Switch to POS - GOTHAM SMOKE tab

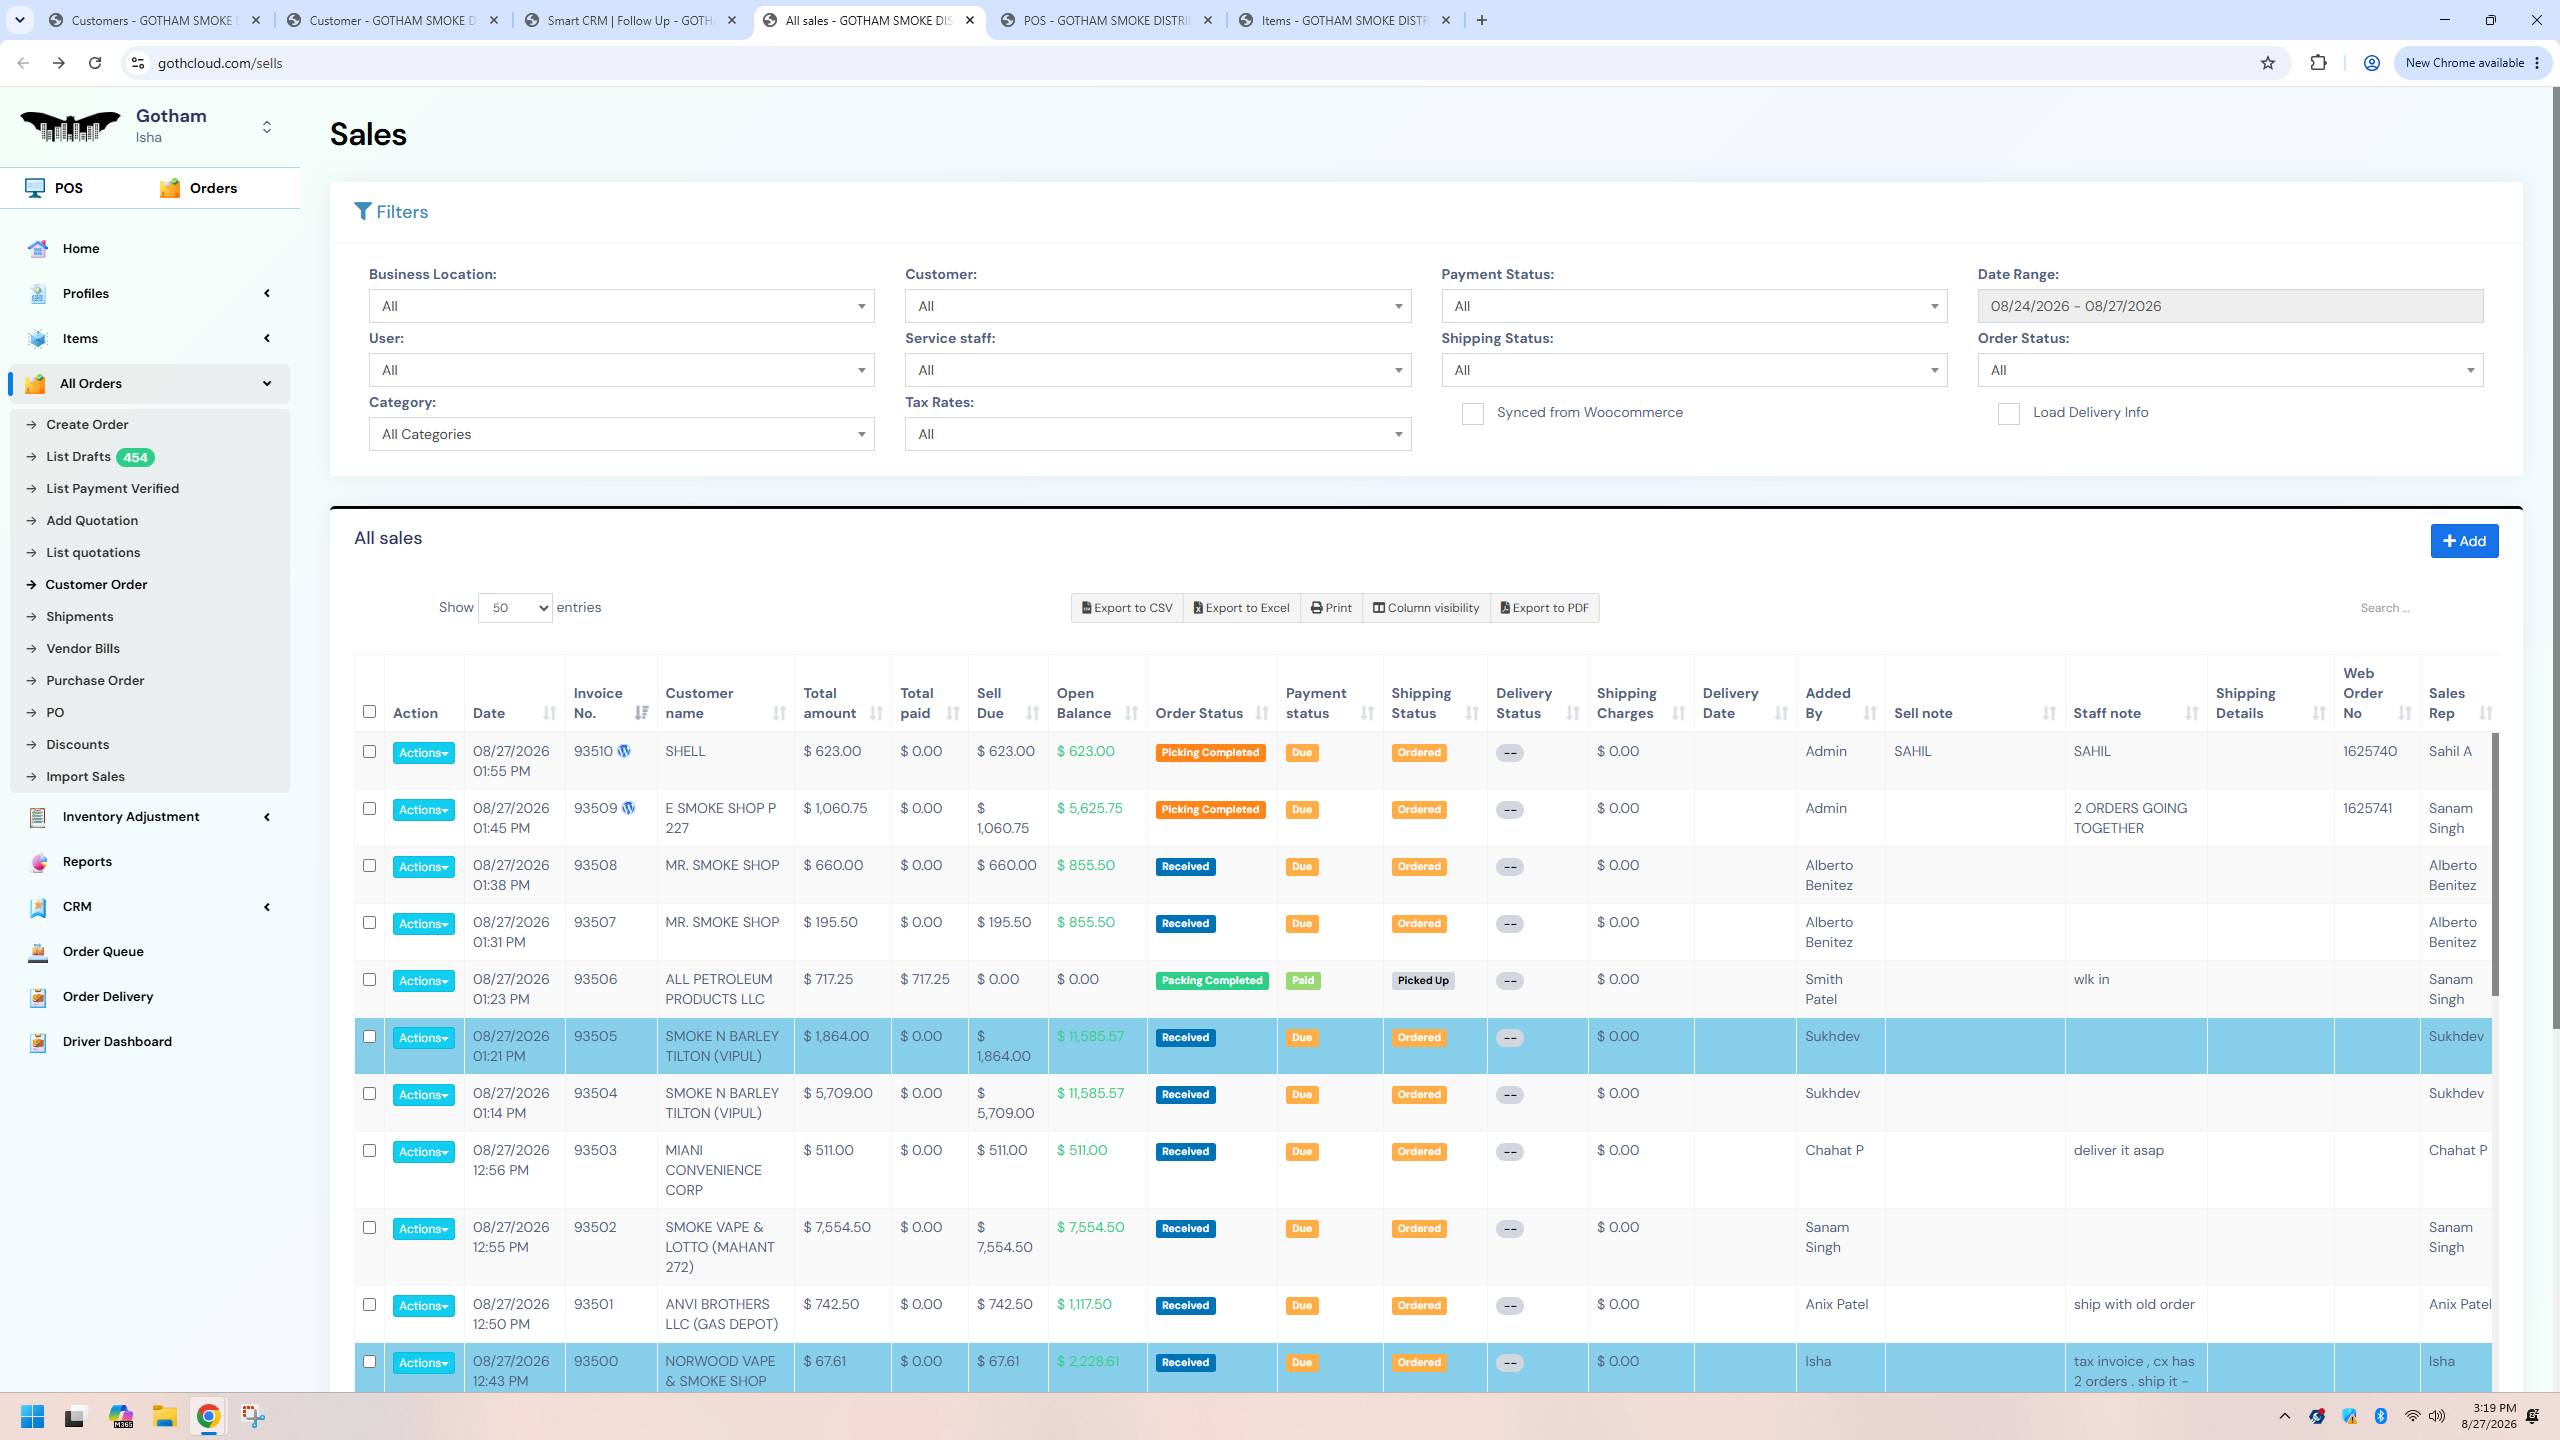(x=1107, y=20)
